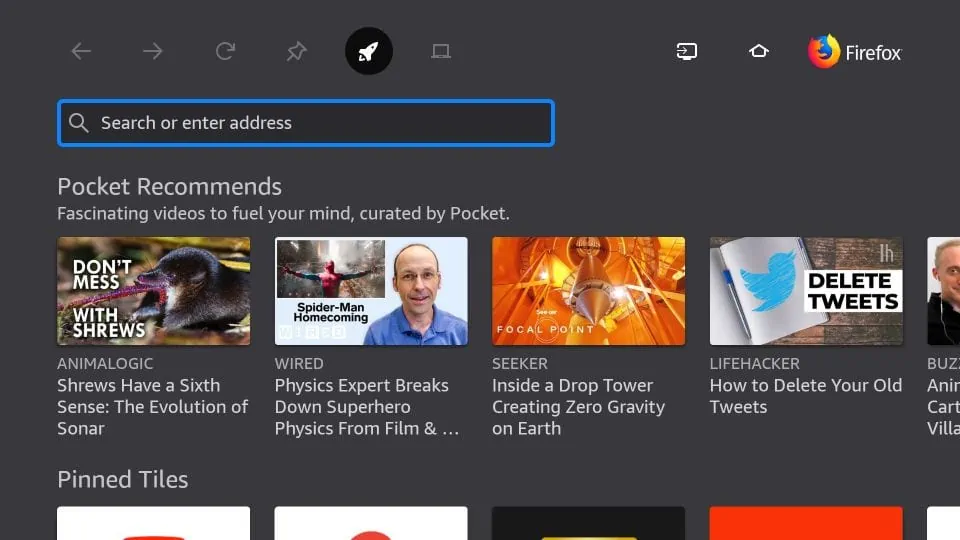Open the Don't Mess With Shrews thumbnail
The image size is (960, 540).
154,291
